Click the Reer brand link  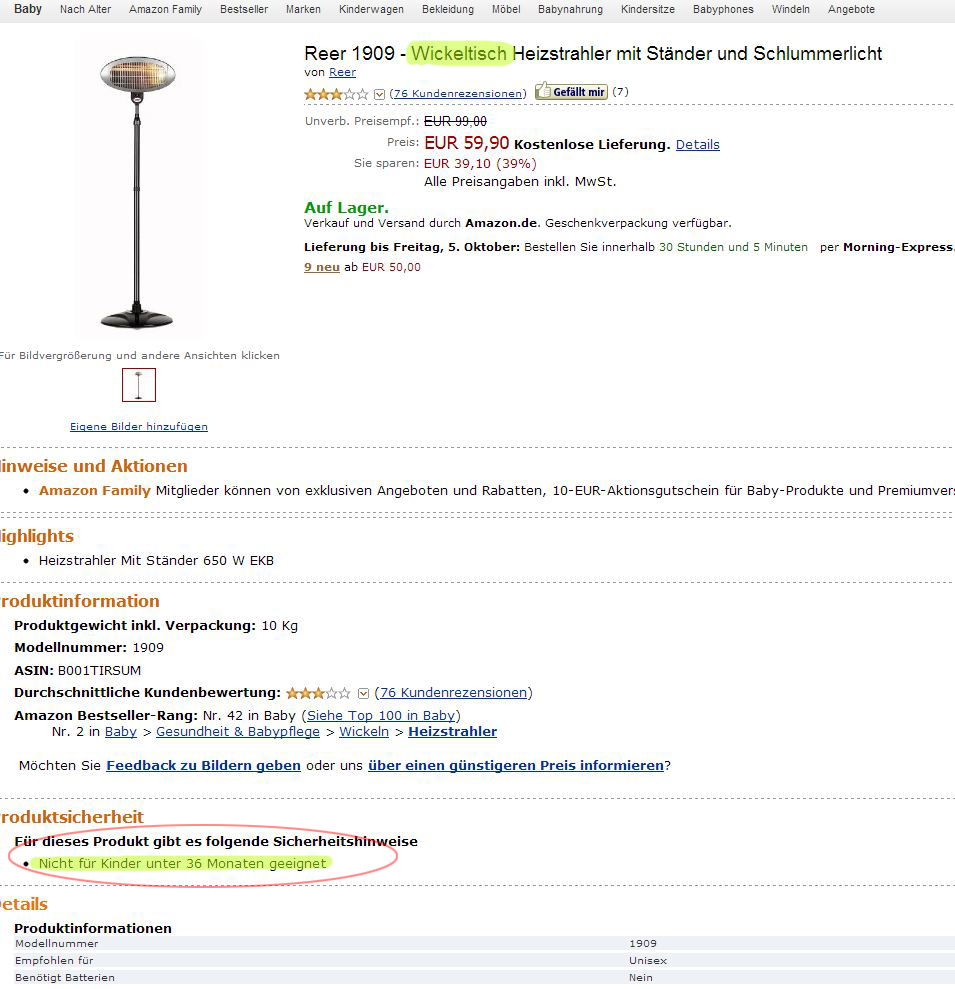[x=342, y=72]
